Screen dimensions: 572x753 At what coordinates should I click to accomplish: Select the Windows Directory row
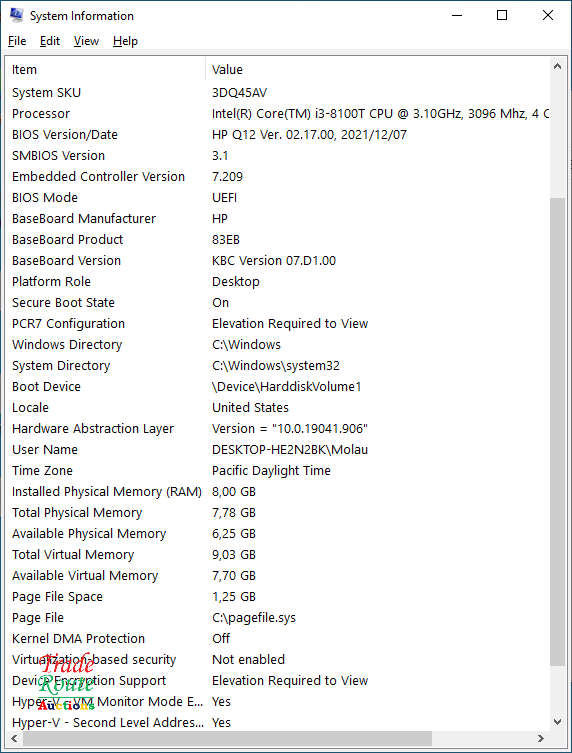point(278,345)
